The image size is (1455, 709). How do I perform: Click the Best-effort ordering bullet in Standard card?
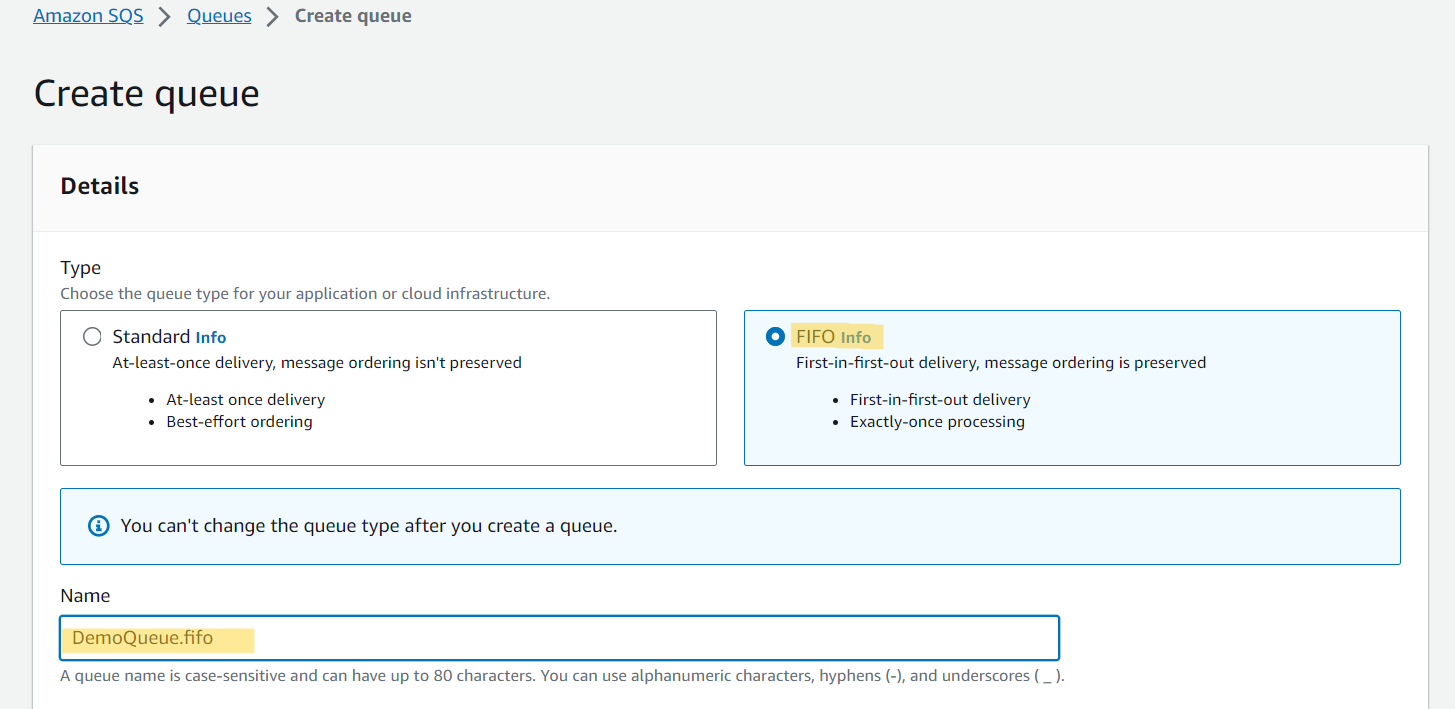point(239,422)
